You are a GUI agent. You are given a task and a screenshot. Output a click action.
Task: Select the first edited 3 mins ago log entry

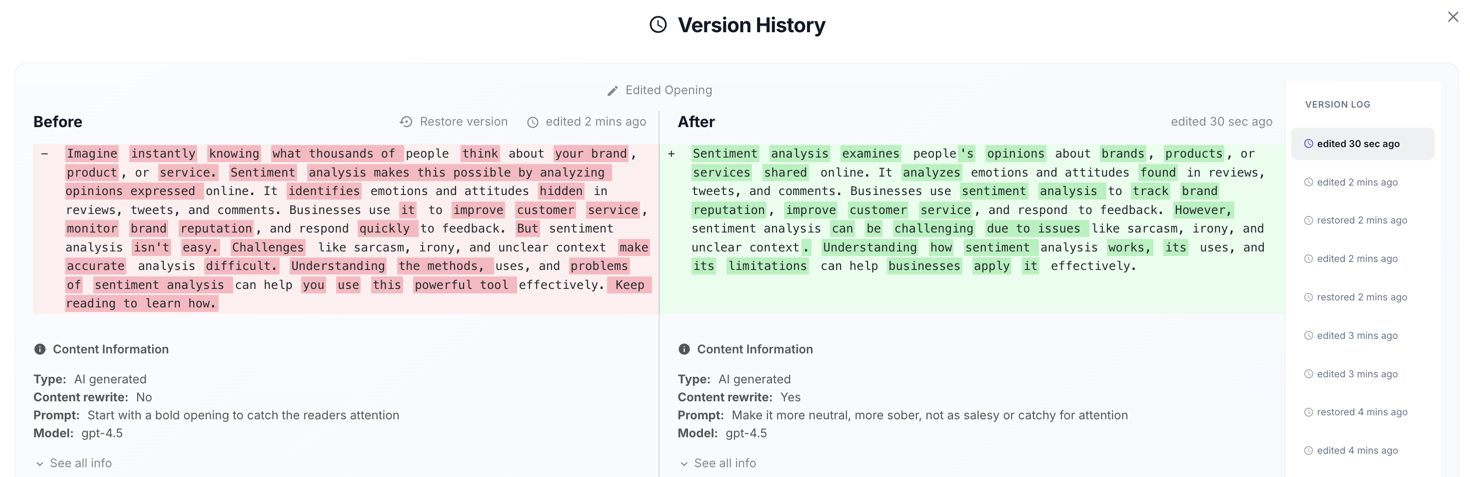pos(1362,336)
